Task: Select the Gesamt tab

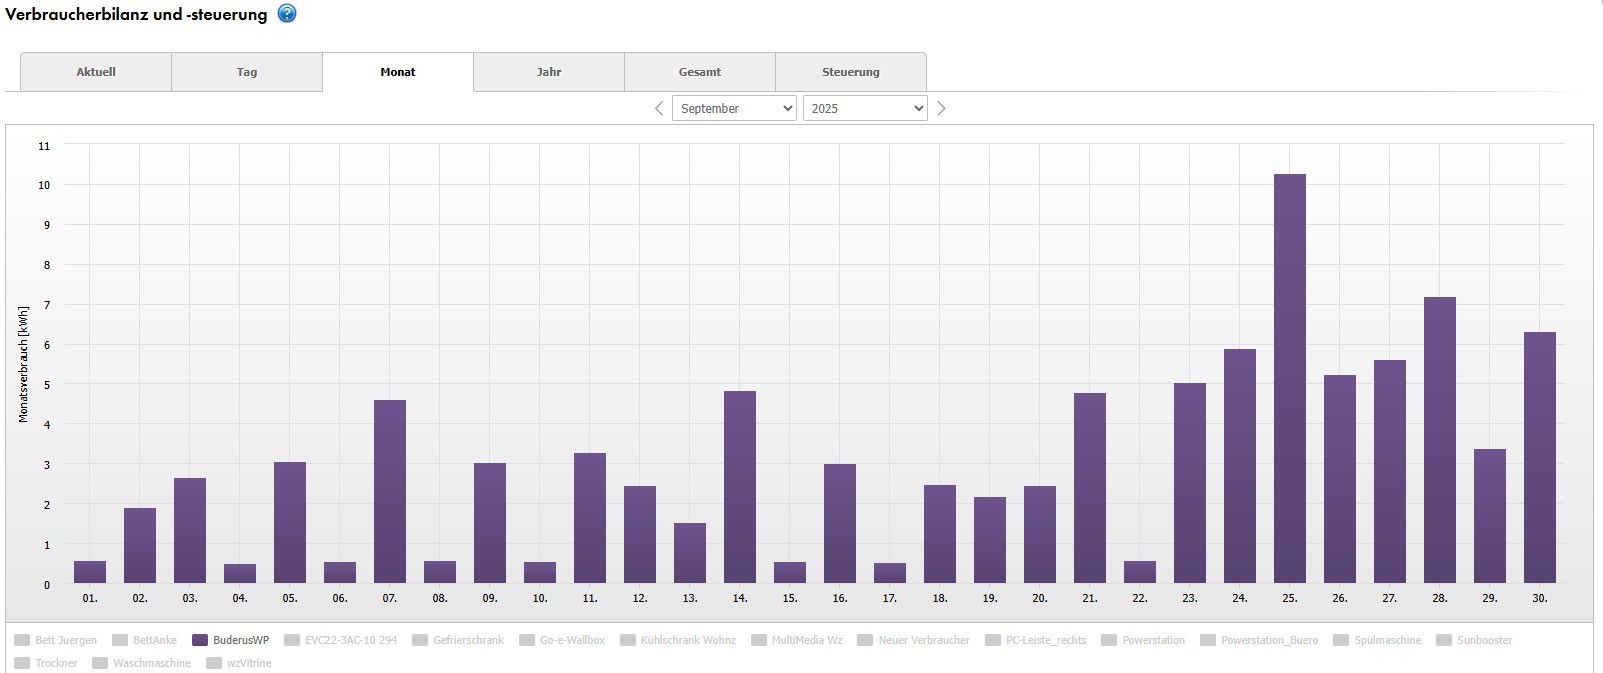Action: [700, 72]
